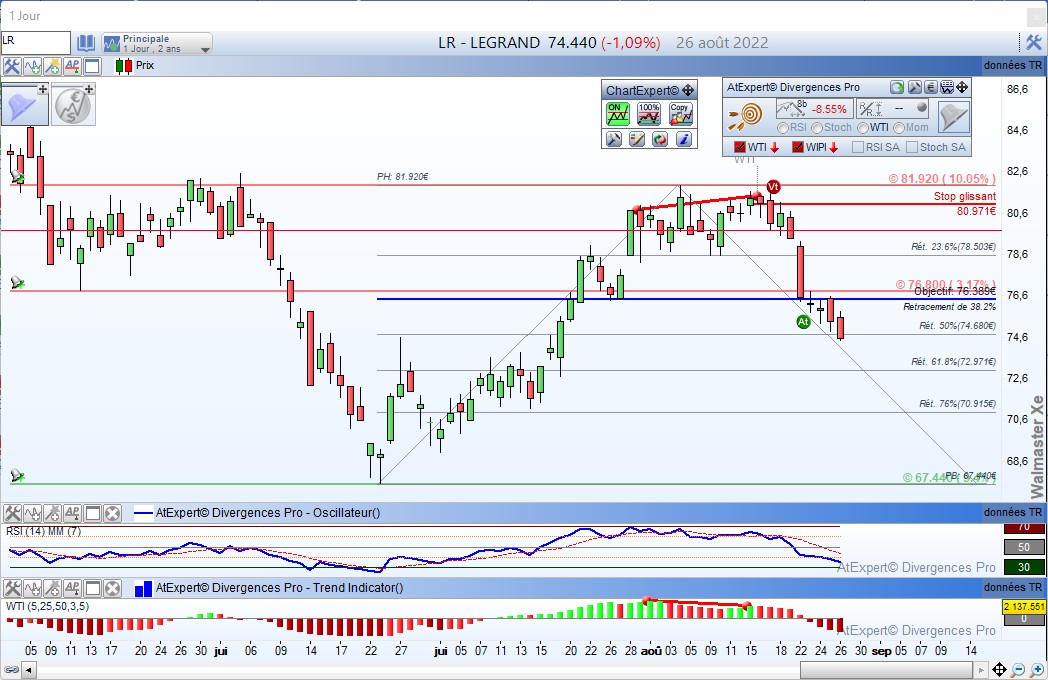This screenshot has height=680, width=1048.
Task: Click the ChartExpert Copy icon
Action: (681, 114)
